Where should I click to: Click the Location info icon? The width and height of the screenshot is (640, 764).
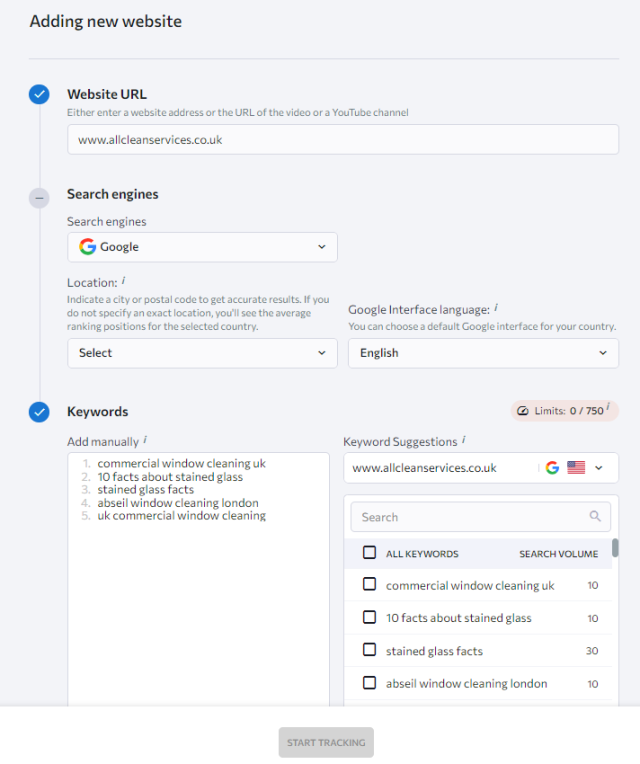point(123,283)
